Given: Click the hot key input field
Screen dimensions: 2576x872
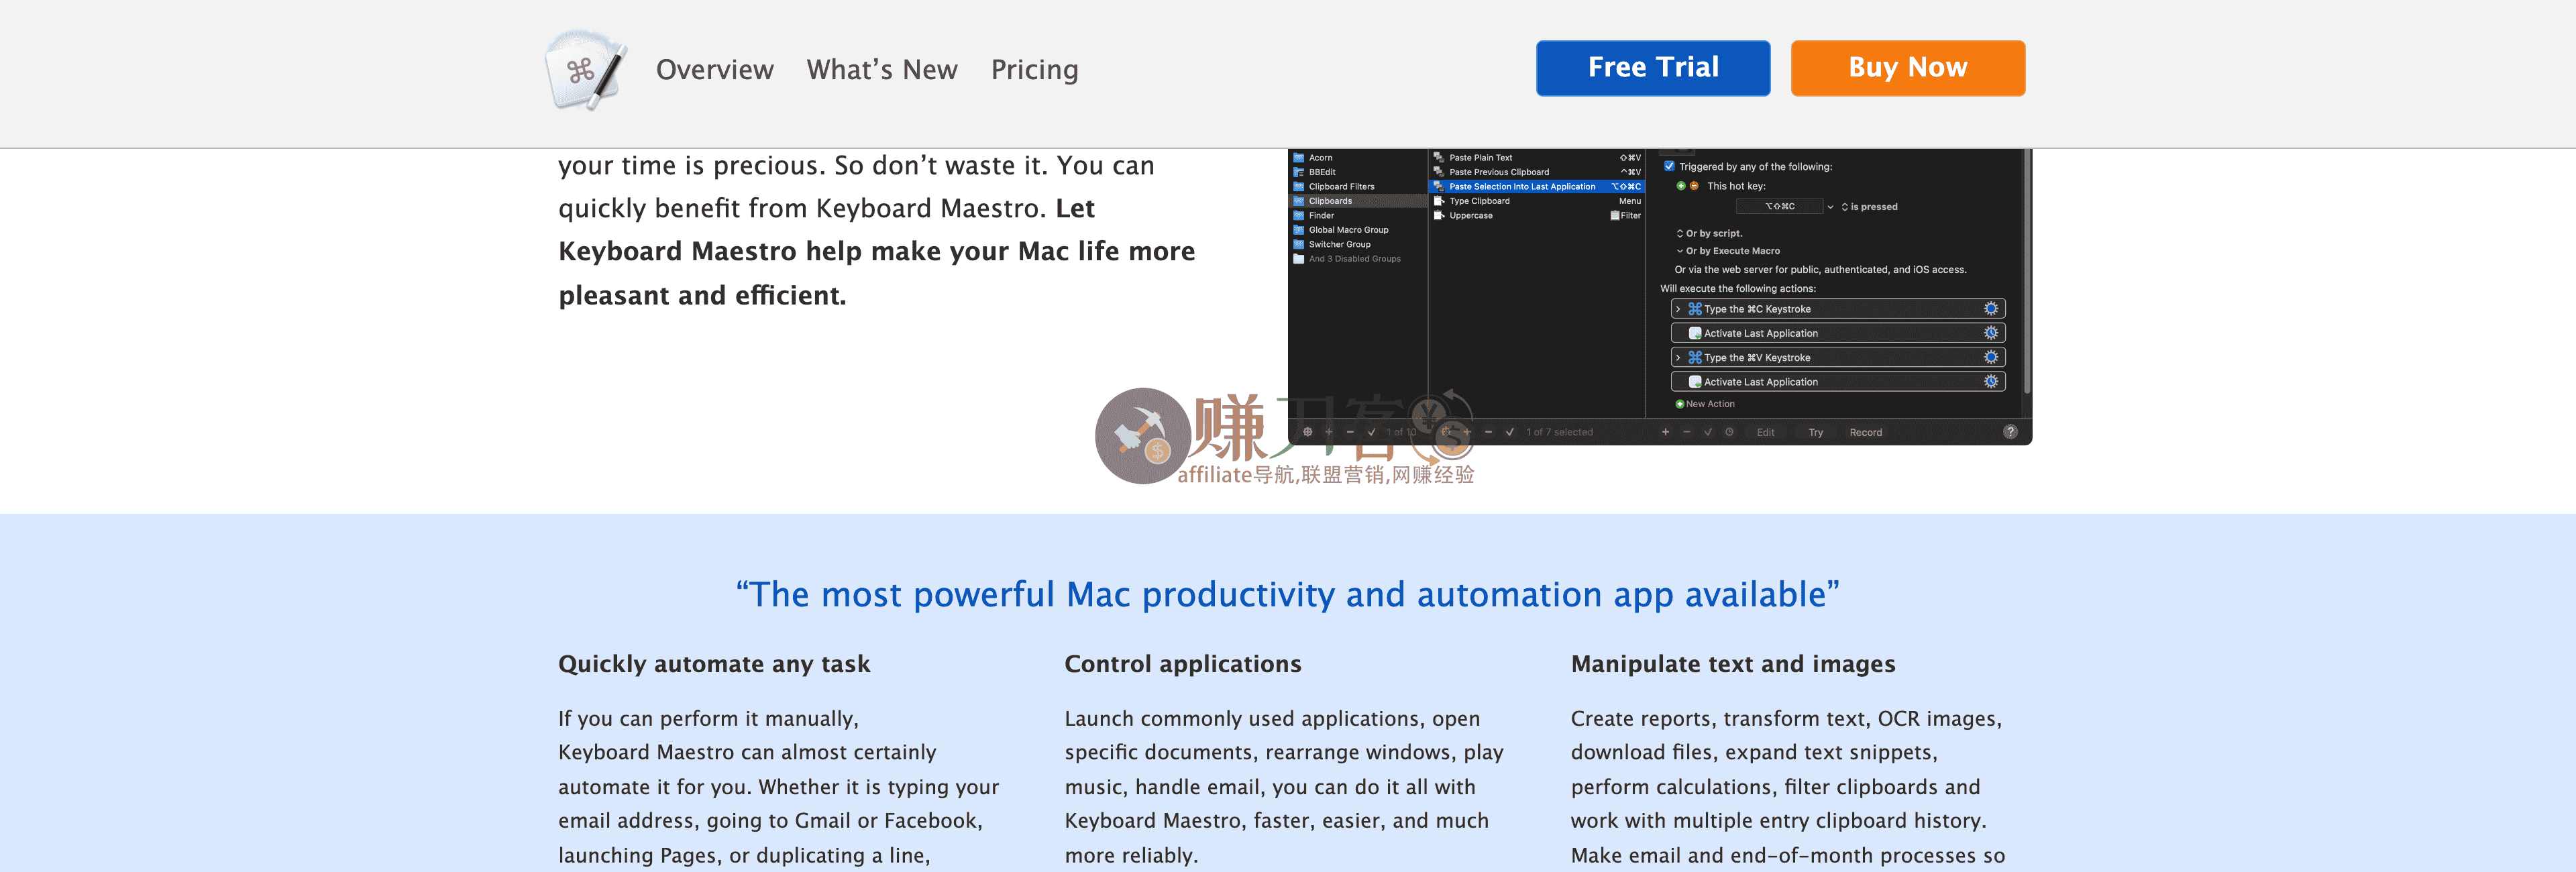Looking at the screenshot, I should click(1779, 207).
